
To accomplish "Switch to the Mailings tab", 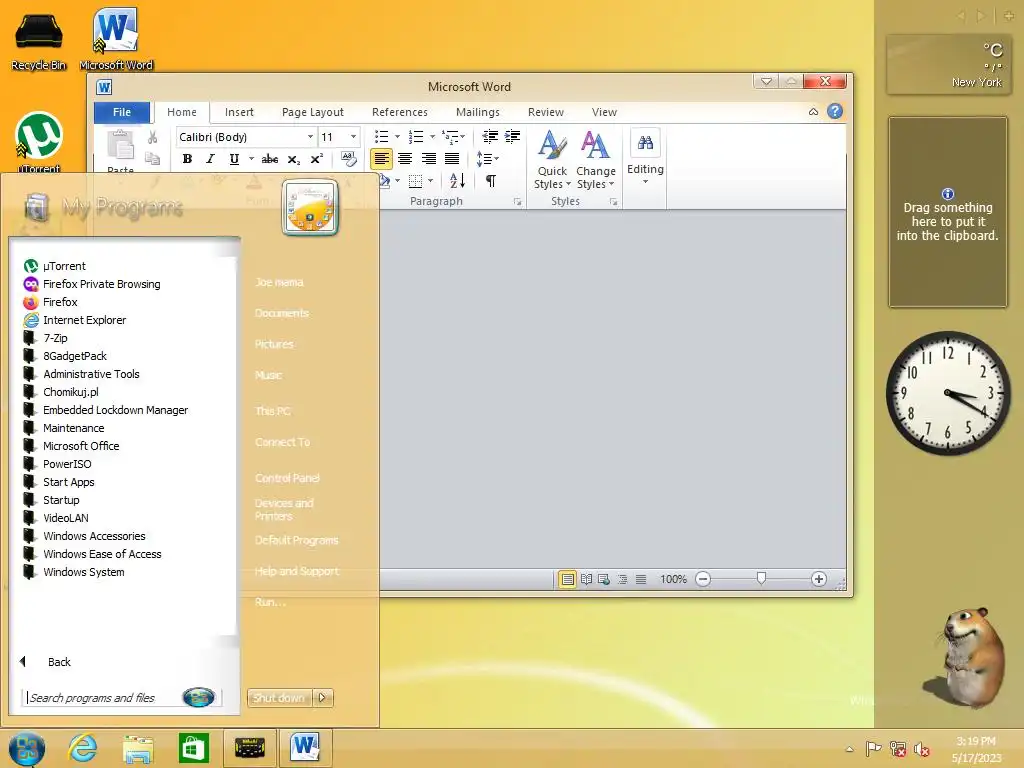I will point(477,112).
